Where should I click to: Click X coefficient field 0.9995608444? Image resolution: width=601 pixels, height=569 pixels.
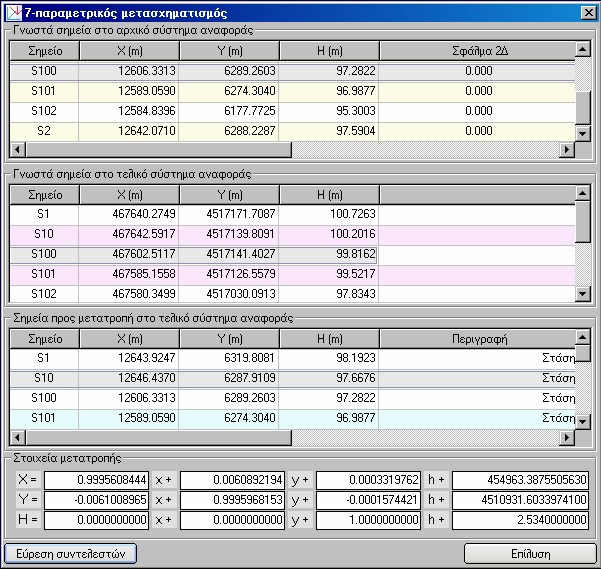pos(97,480)
